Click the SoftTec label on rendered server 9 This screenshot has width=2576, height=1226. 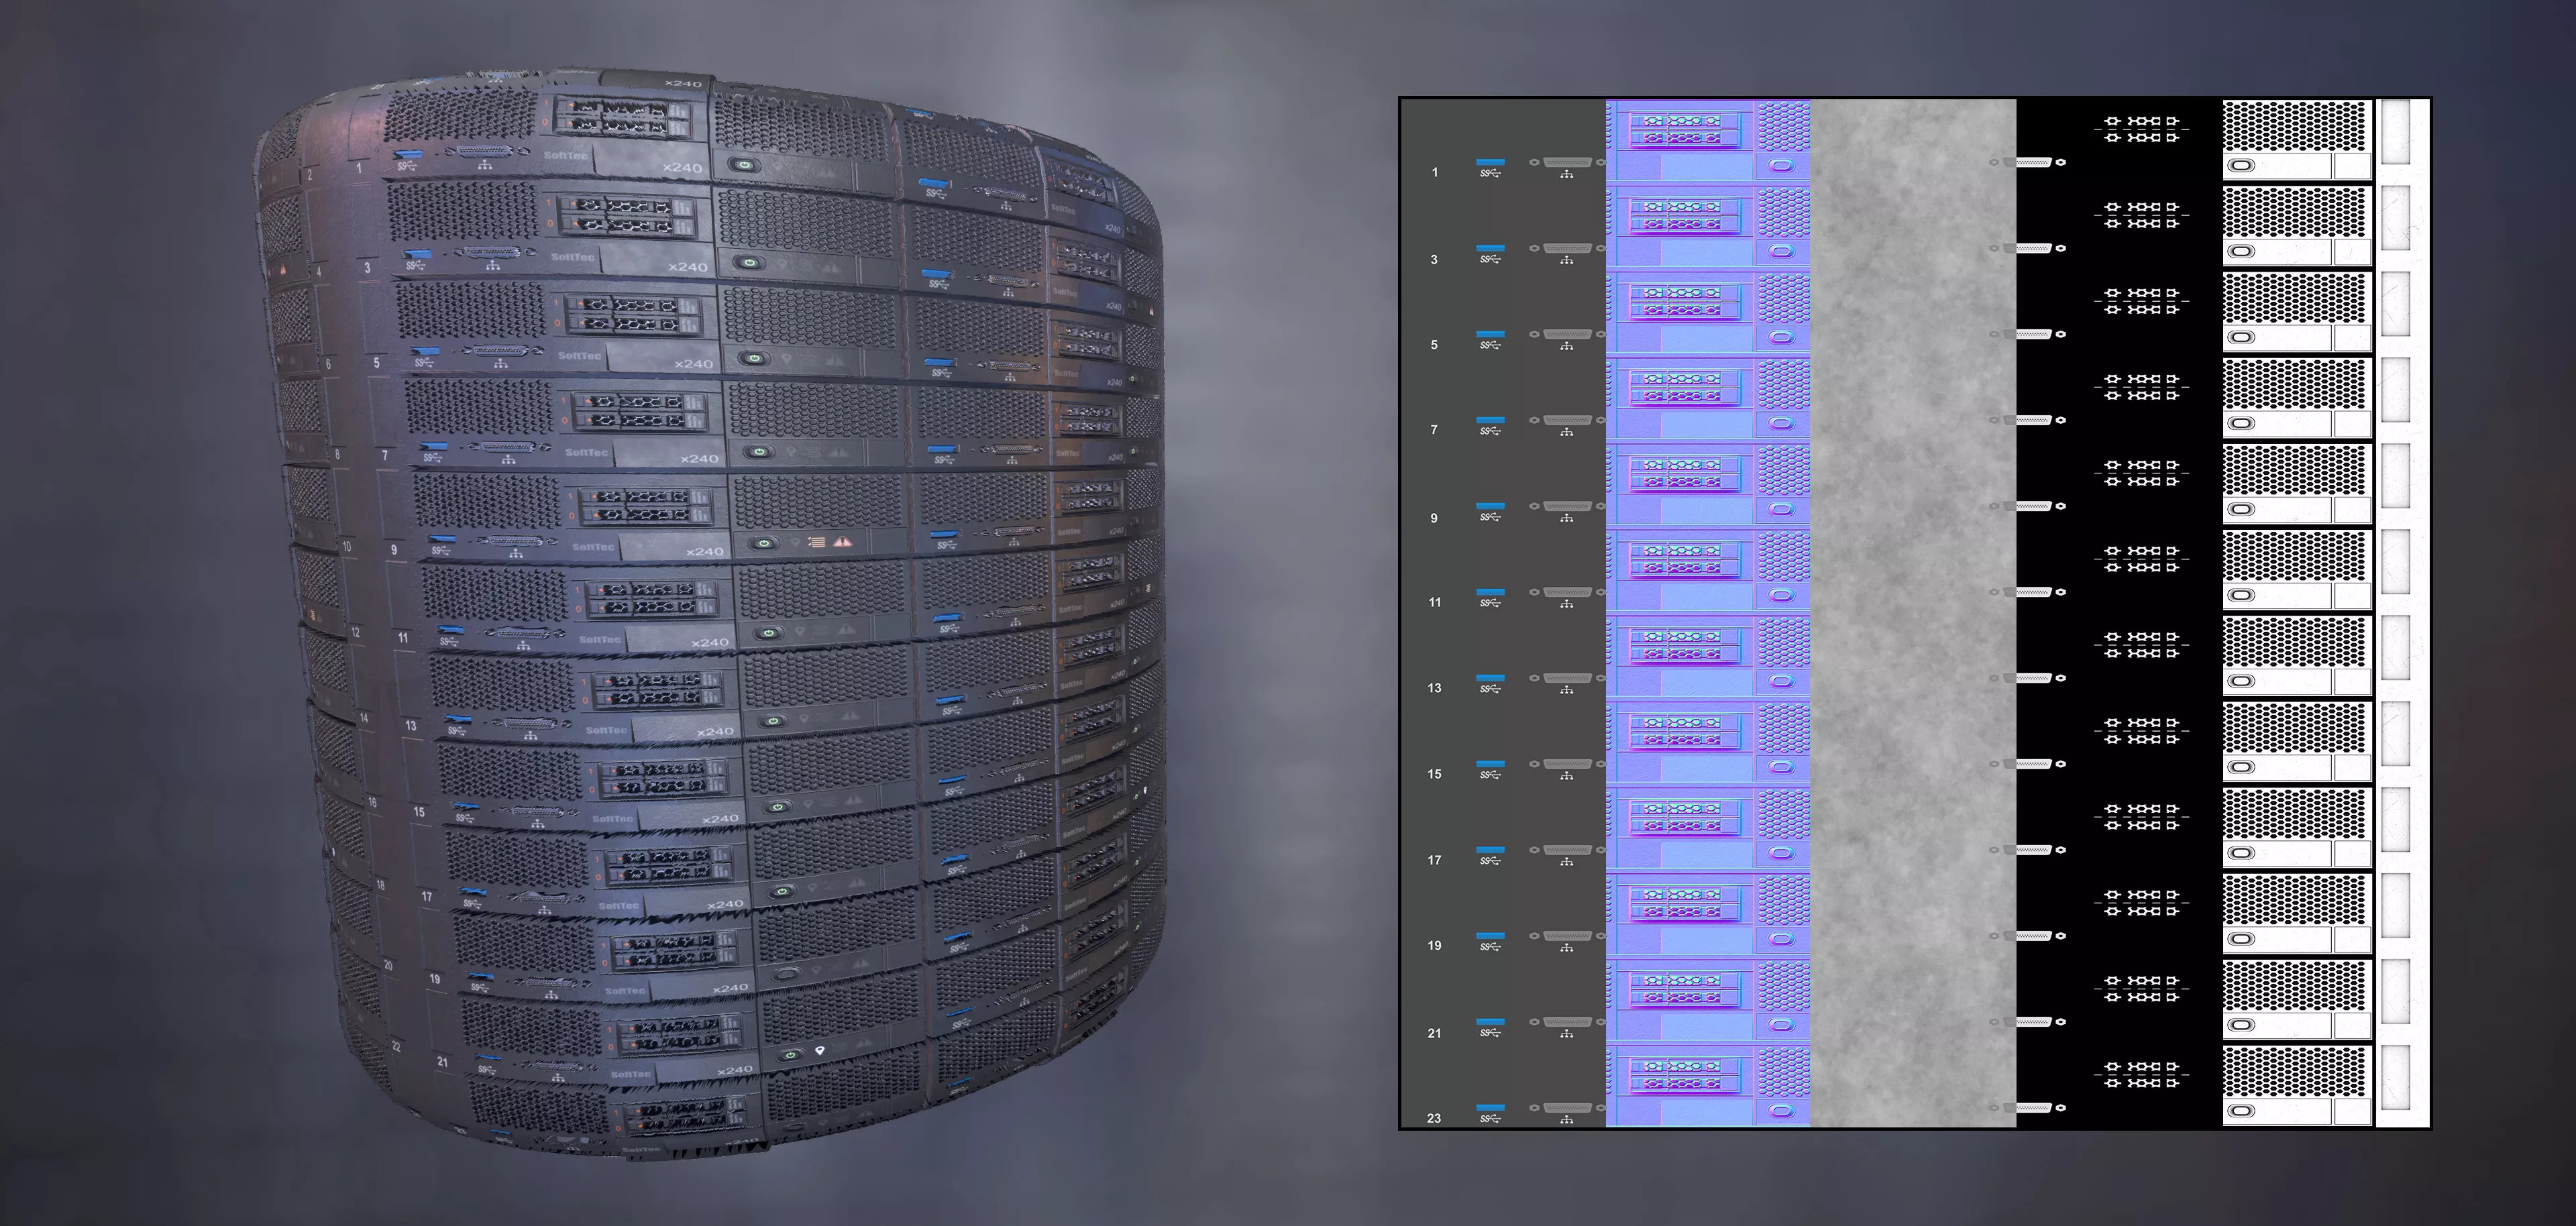tap(592, 547)
